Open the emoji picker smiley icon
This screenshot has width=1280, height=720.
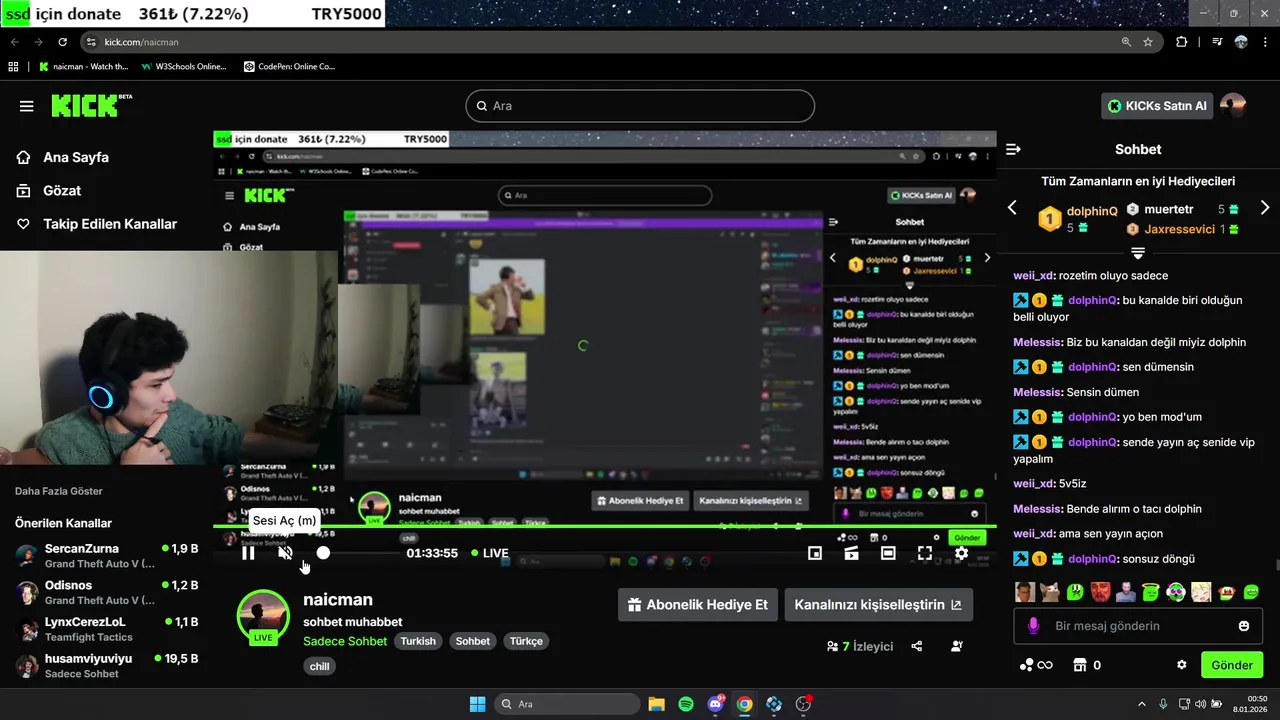pos(1244,626)
